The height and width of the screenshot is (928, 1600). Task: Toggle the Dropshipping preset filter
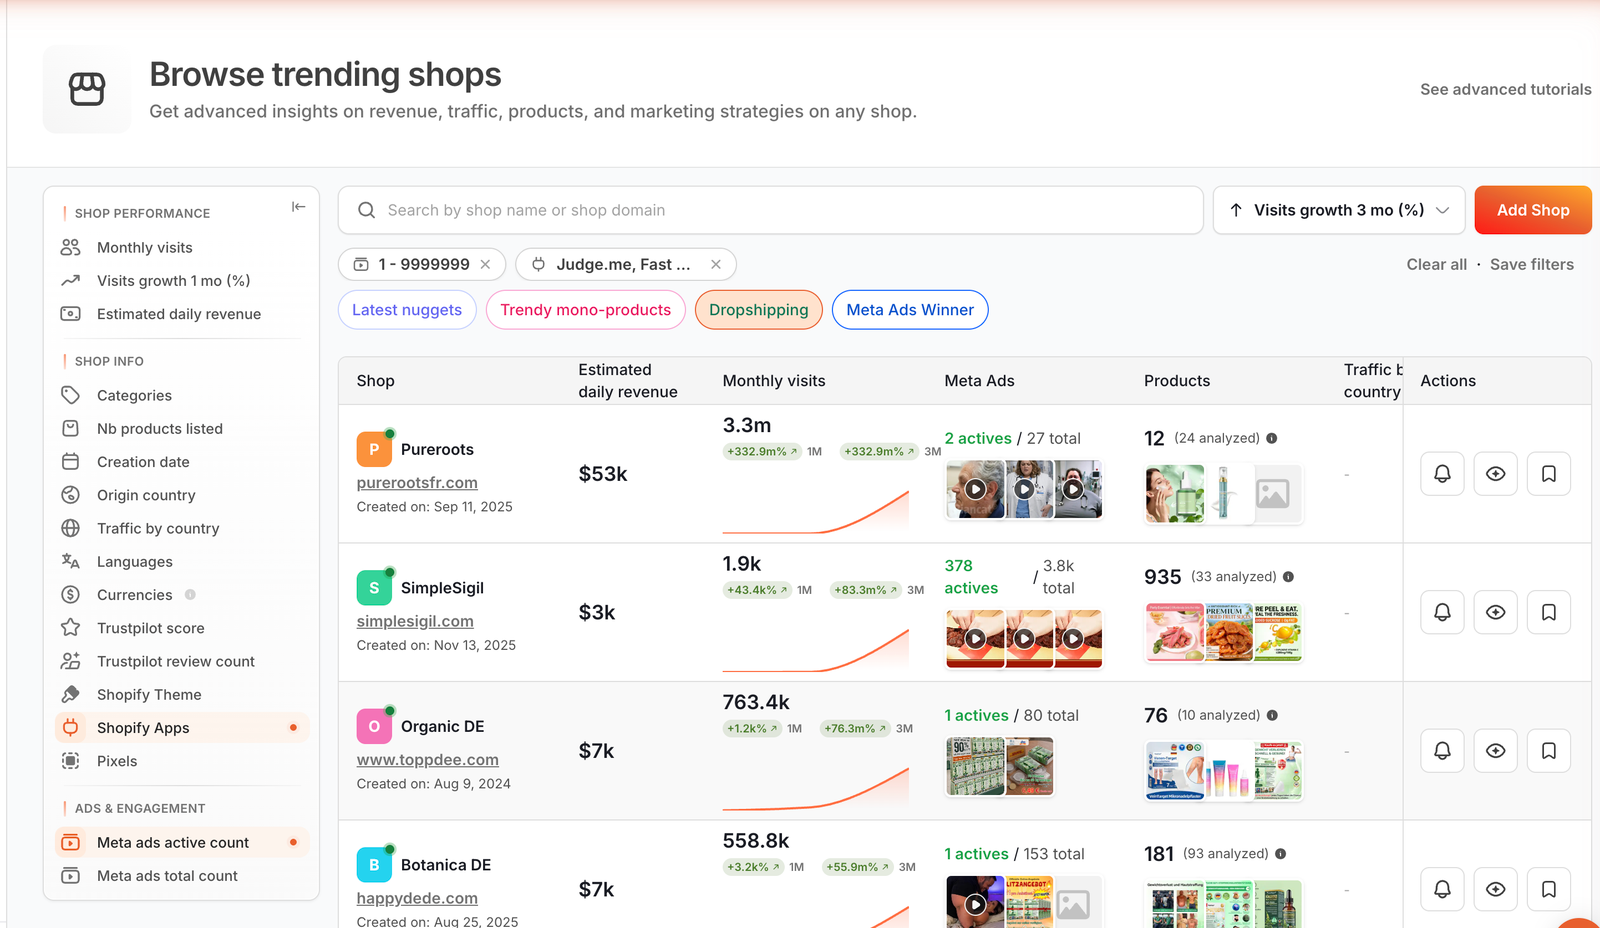coord(758,310)
